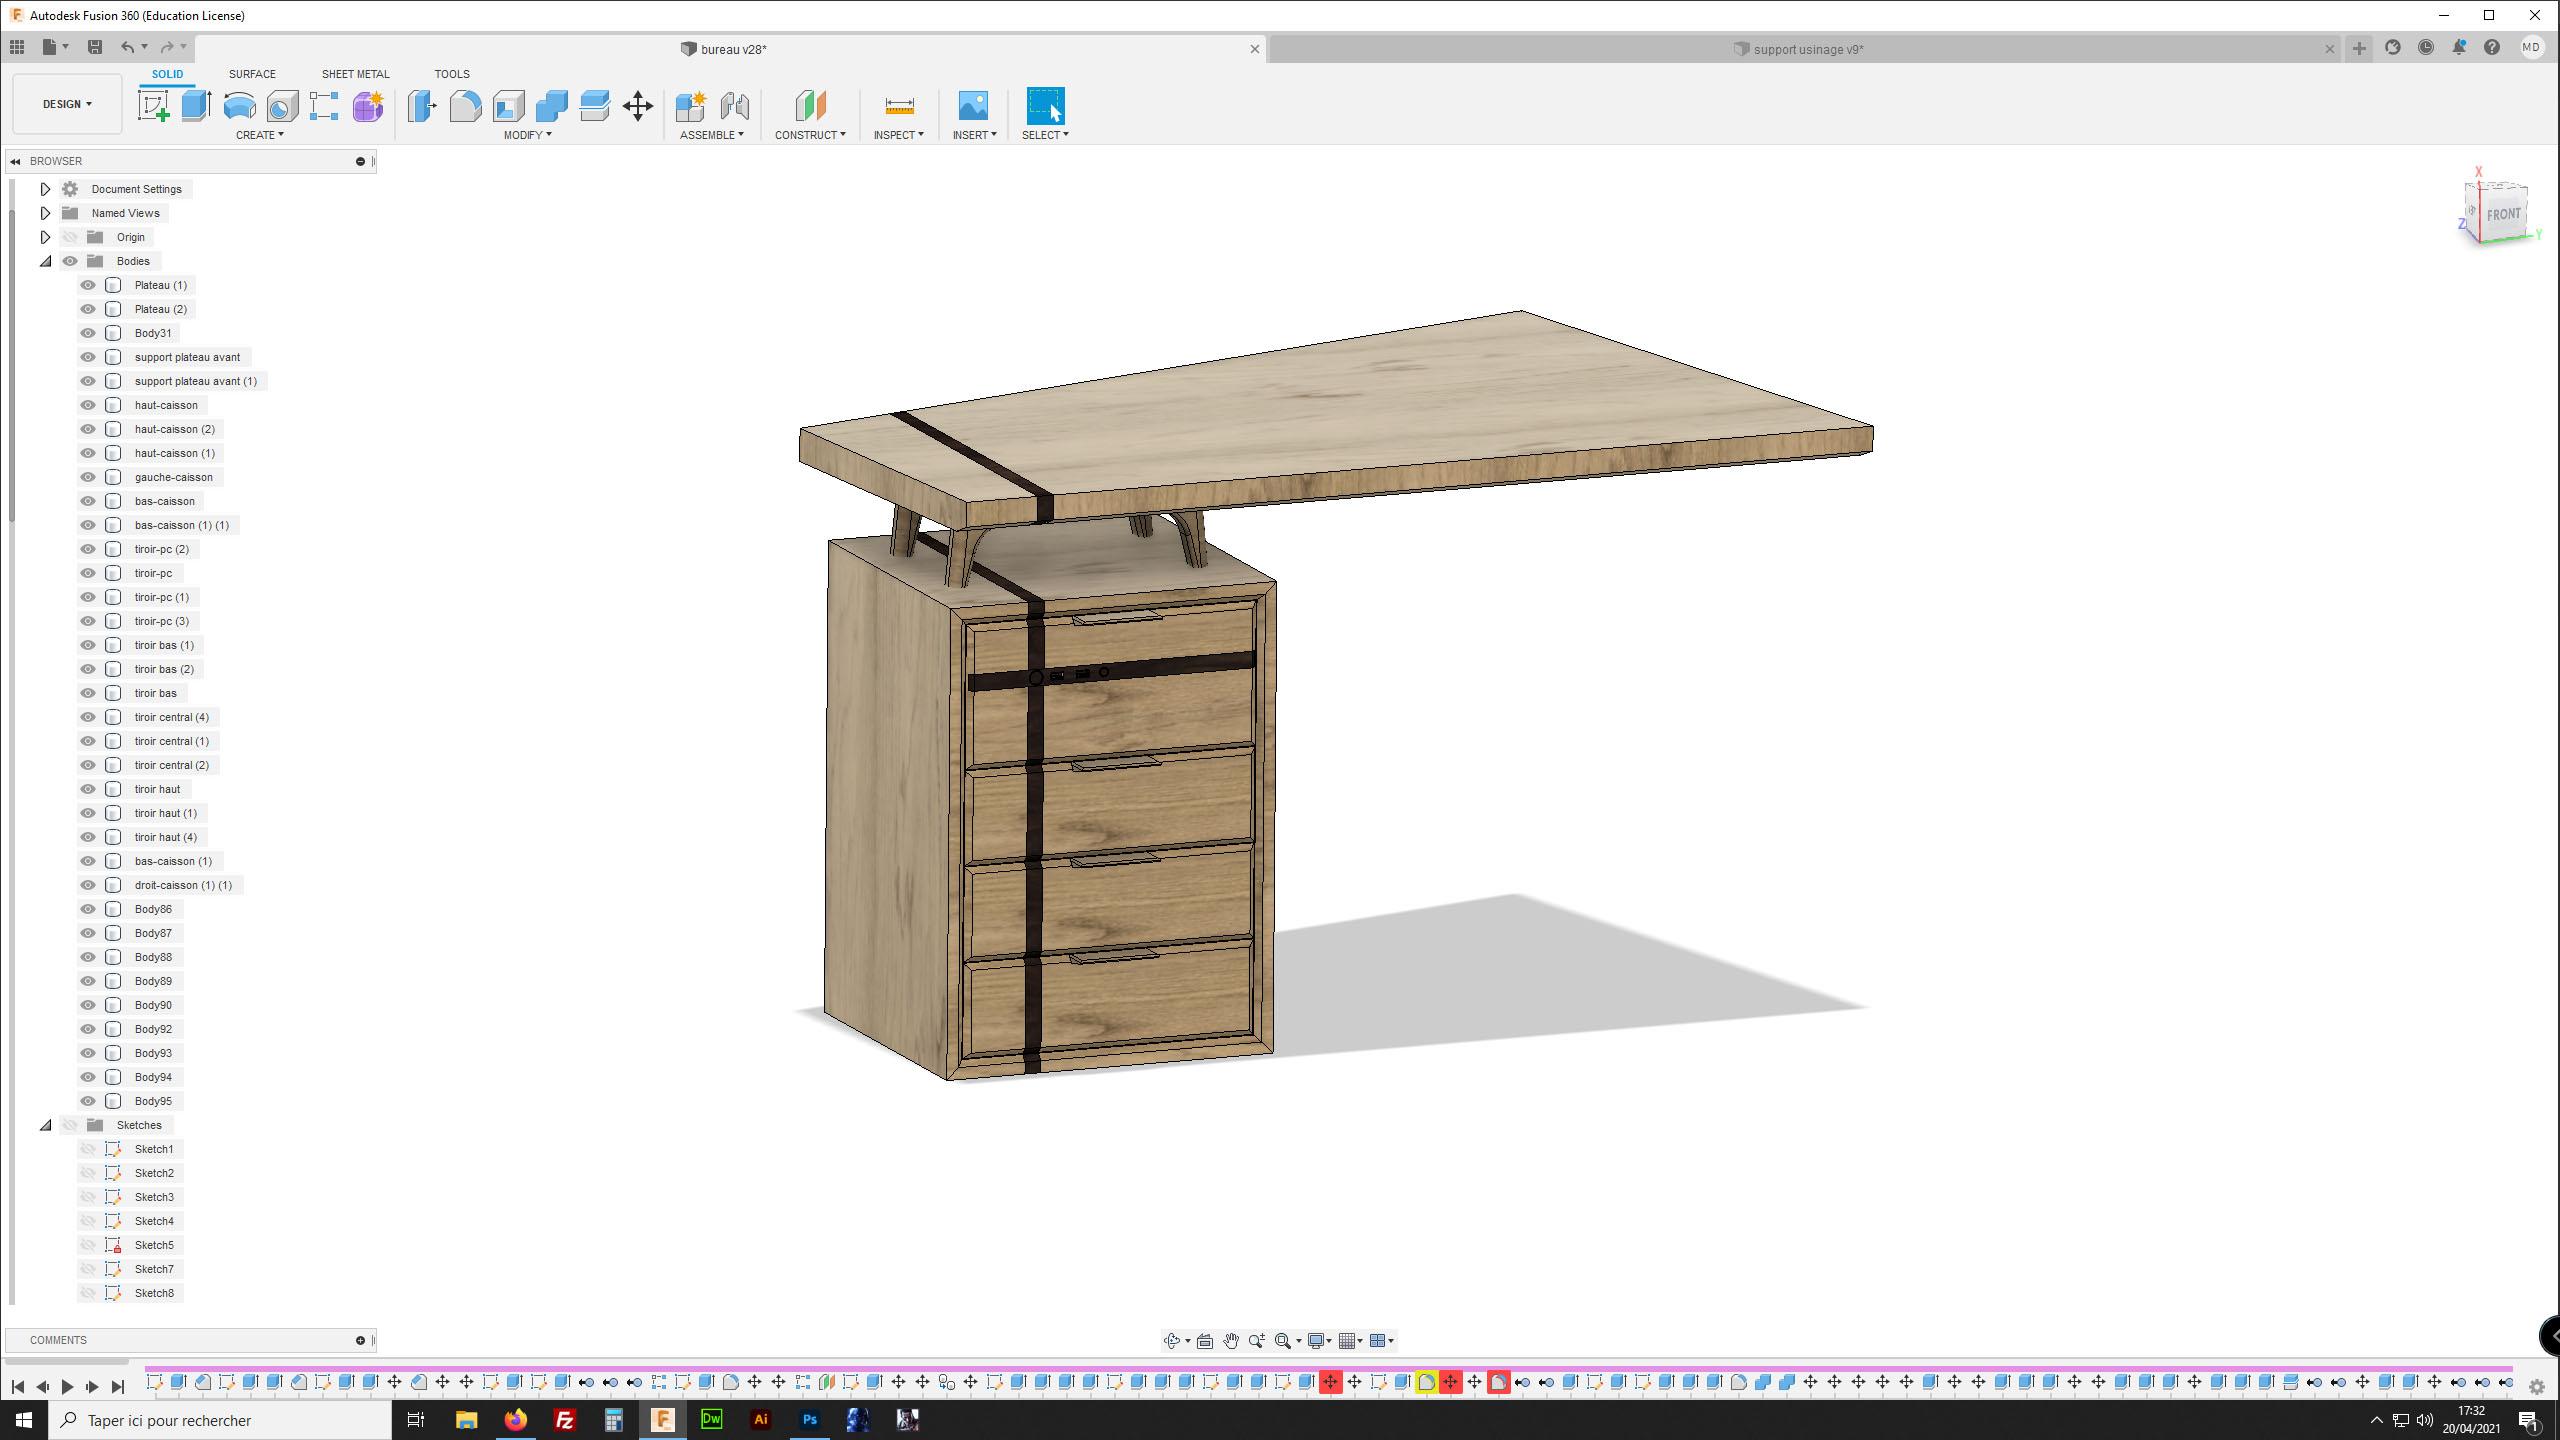Open the Measure tool

(899, 106)
